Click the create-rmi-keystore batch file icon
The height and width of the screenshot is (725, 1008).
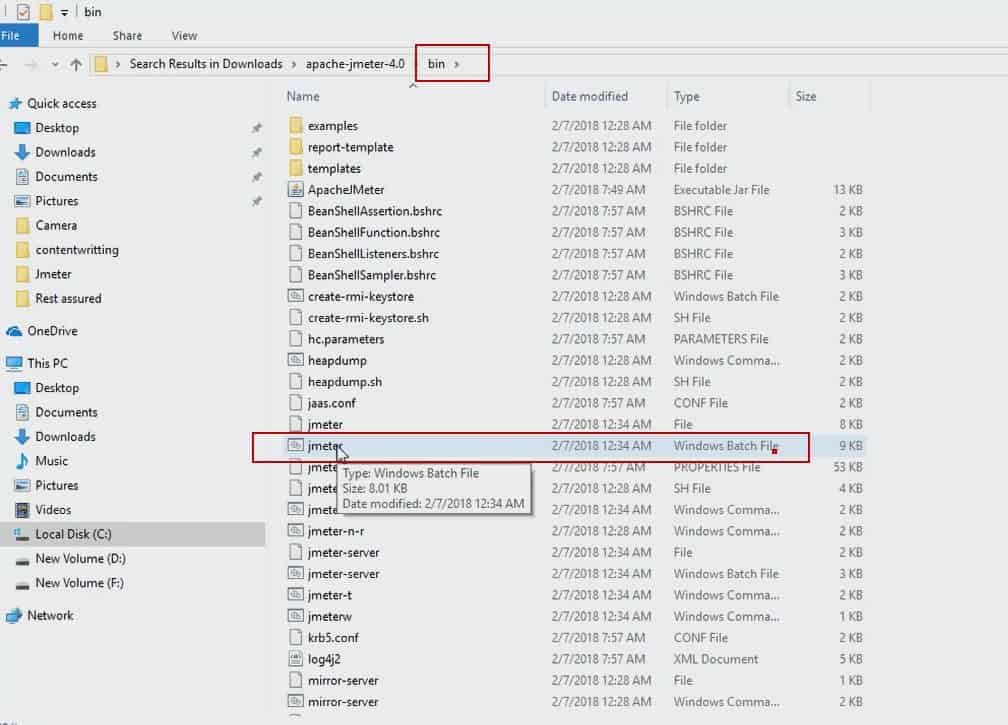tap(295, 296)
